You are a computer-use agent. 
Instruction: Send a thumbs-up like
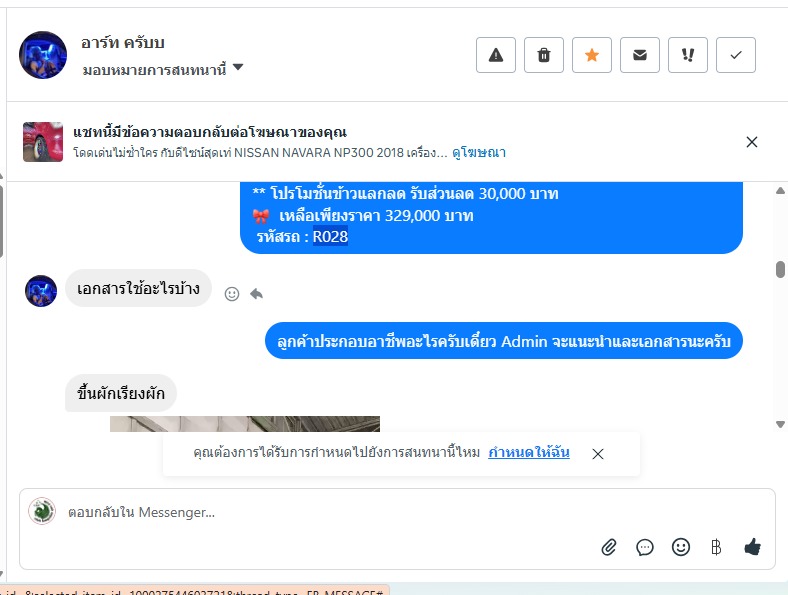point(752,546)
